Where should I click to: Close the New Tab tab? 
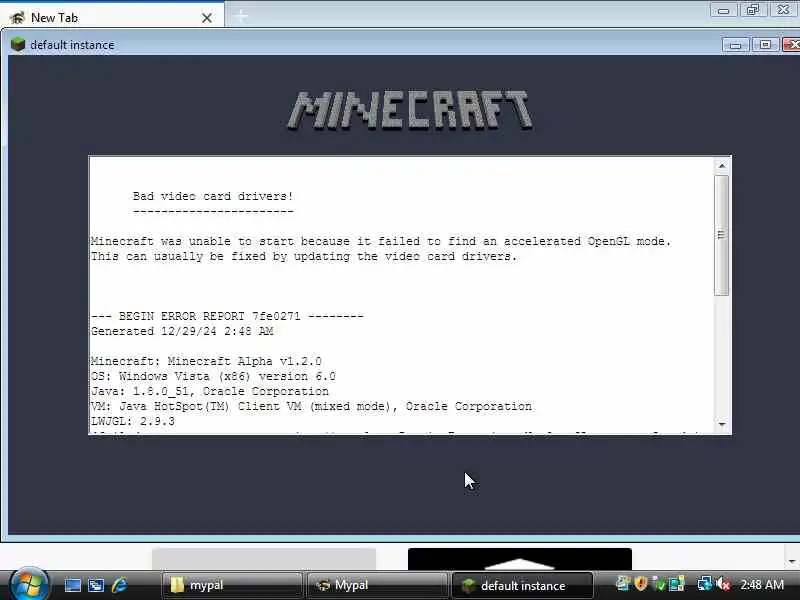(x=207, y=18)
